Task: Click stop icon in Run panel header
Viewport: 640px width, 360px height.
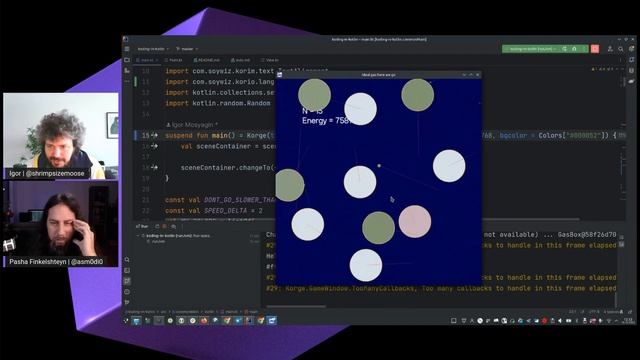Action: pos(165,226)
